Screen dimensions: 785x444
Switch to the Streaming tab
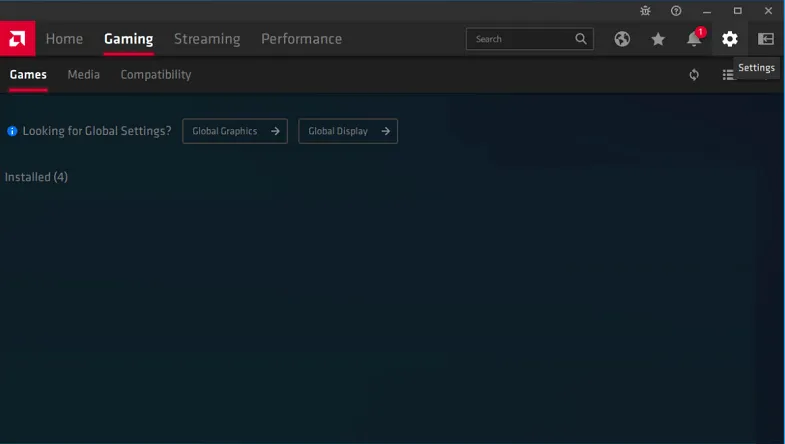click(207, 39)
